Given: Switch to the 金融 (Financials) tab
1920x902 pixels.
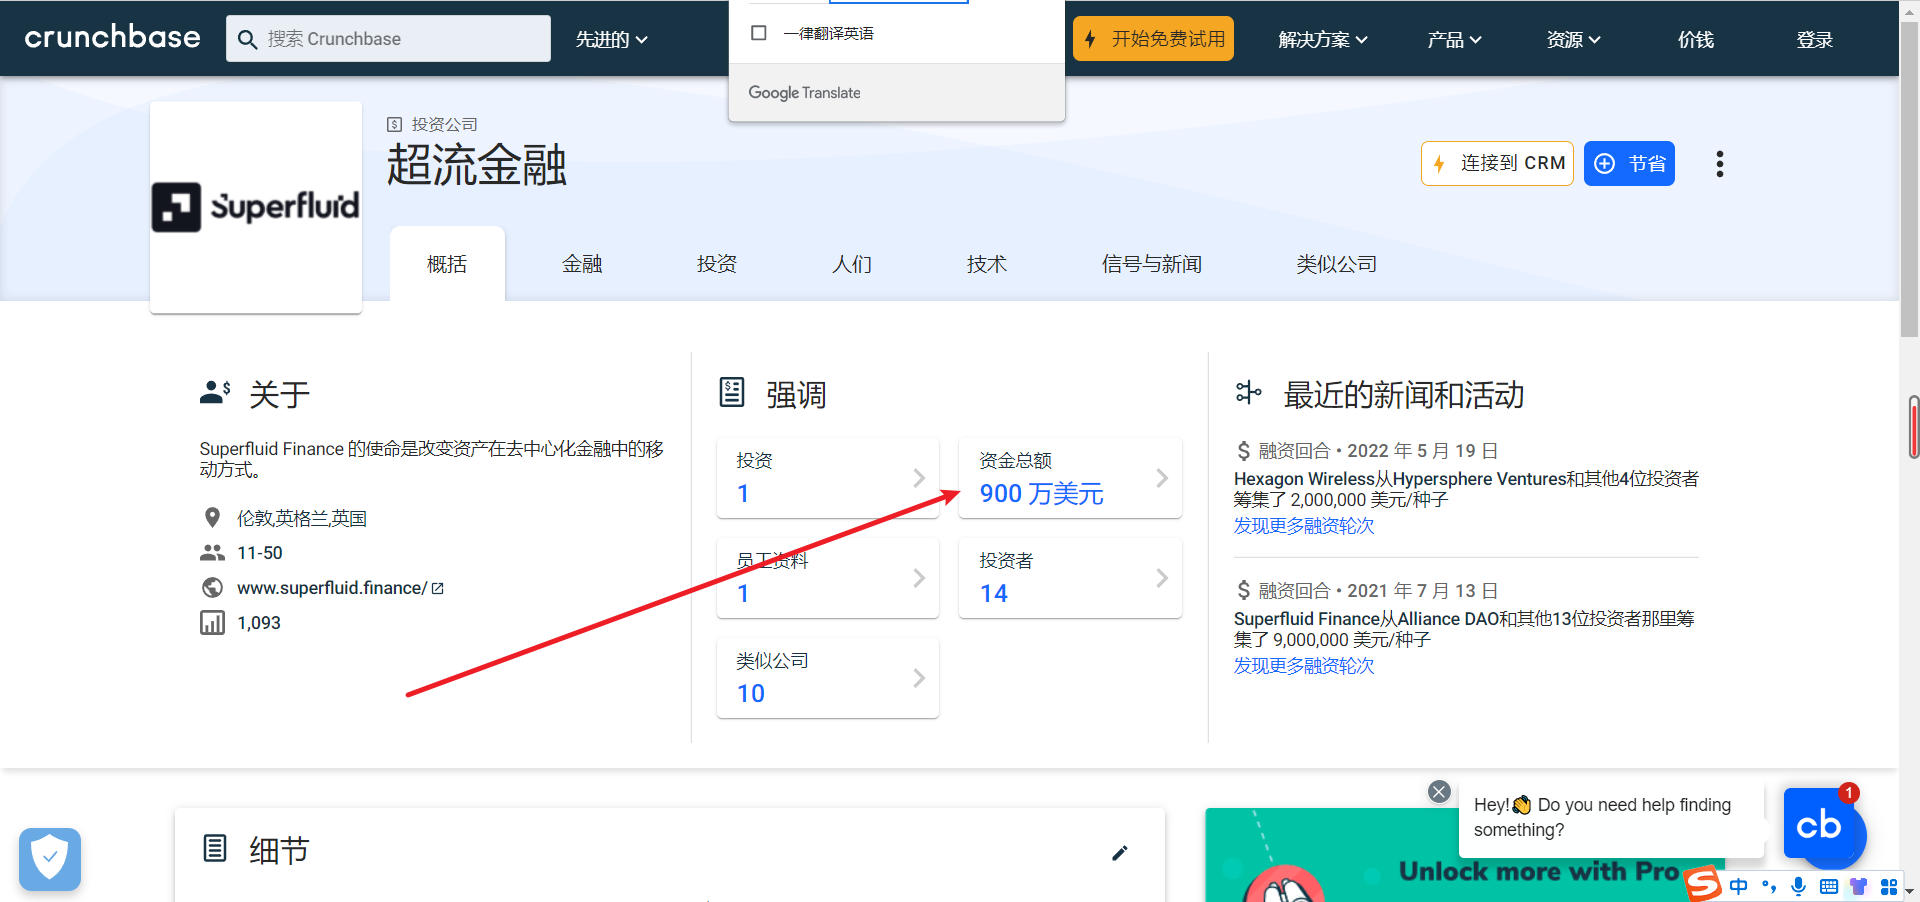Looking at the screenshot, I should [582, 264].
